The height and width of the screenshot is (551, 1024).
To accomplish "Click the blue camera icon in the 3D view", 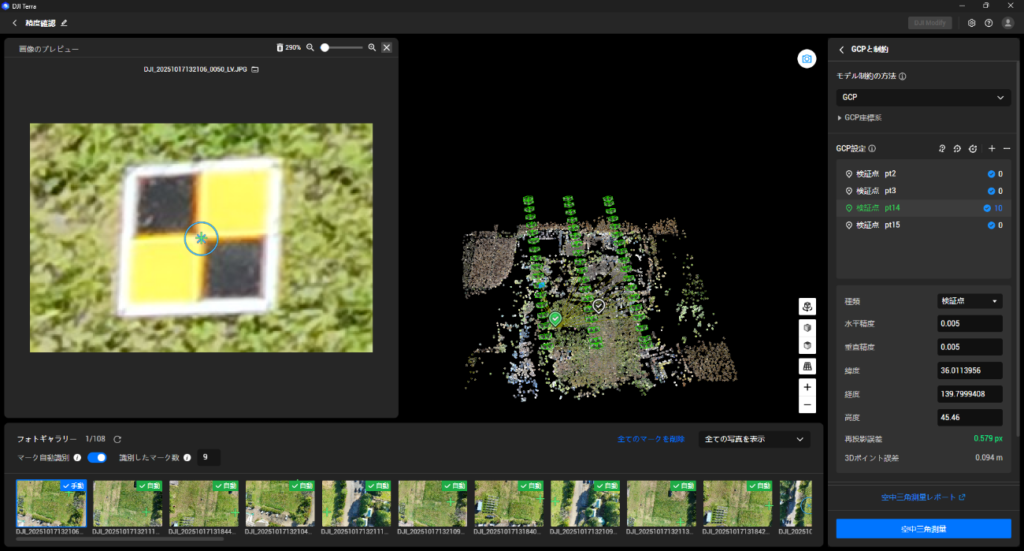I will tap(806, 59).
